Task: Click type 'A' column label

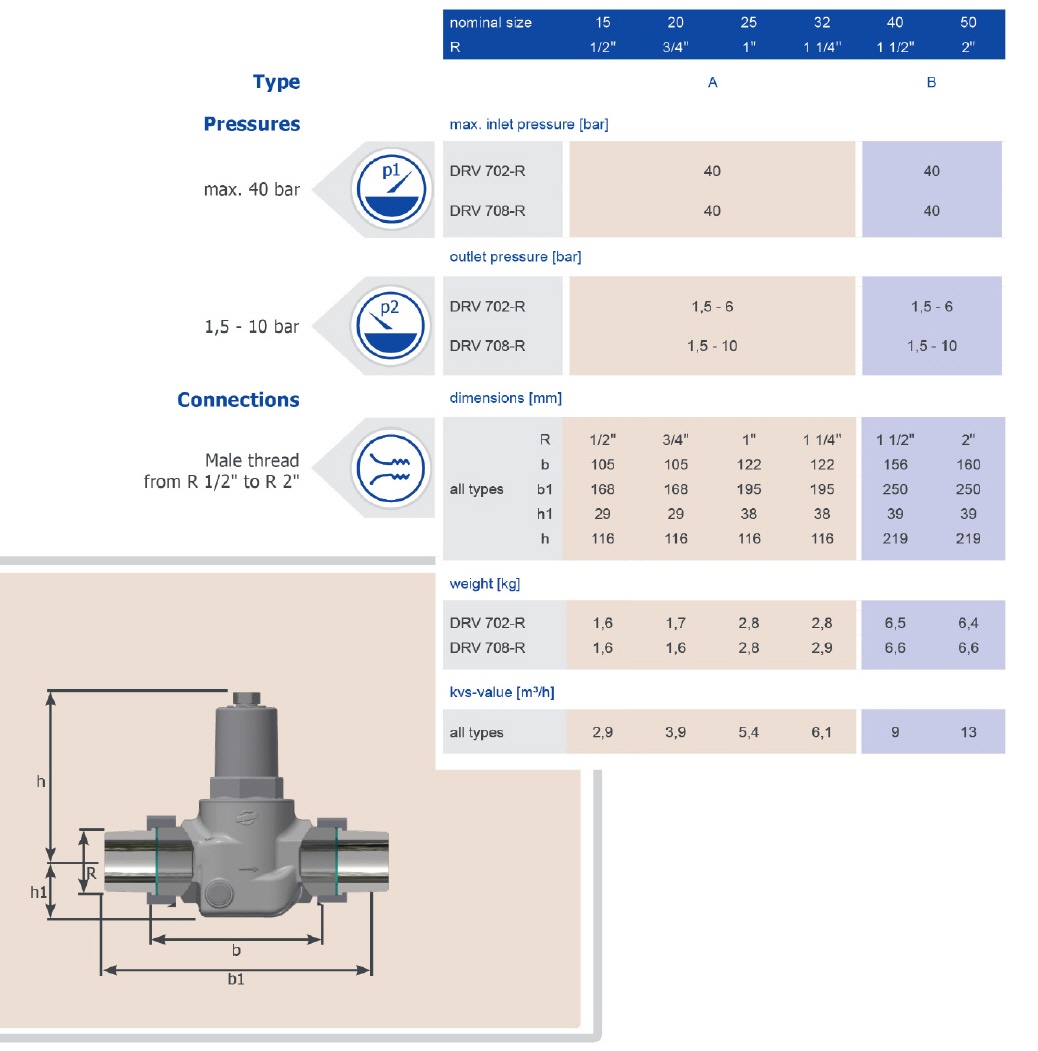Action: coord(712,83)
